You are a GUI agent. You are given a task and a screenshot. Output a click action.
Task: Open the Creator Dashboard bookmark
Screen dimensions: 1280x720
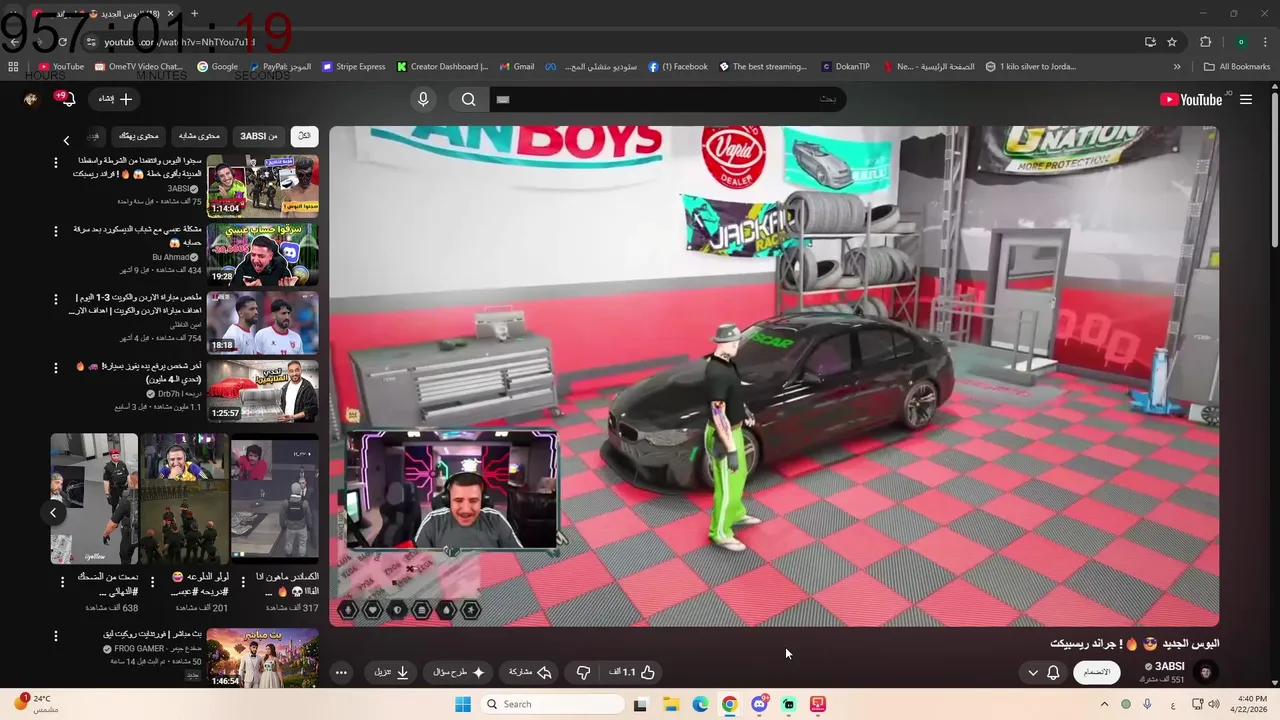pos(442,67)
